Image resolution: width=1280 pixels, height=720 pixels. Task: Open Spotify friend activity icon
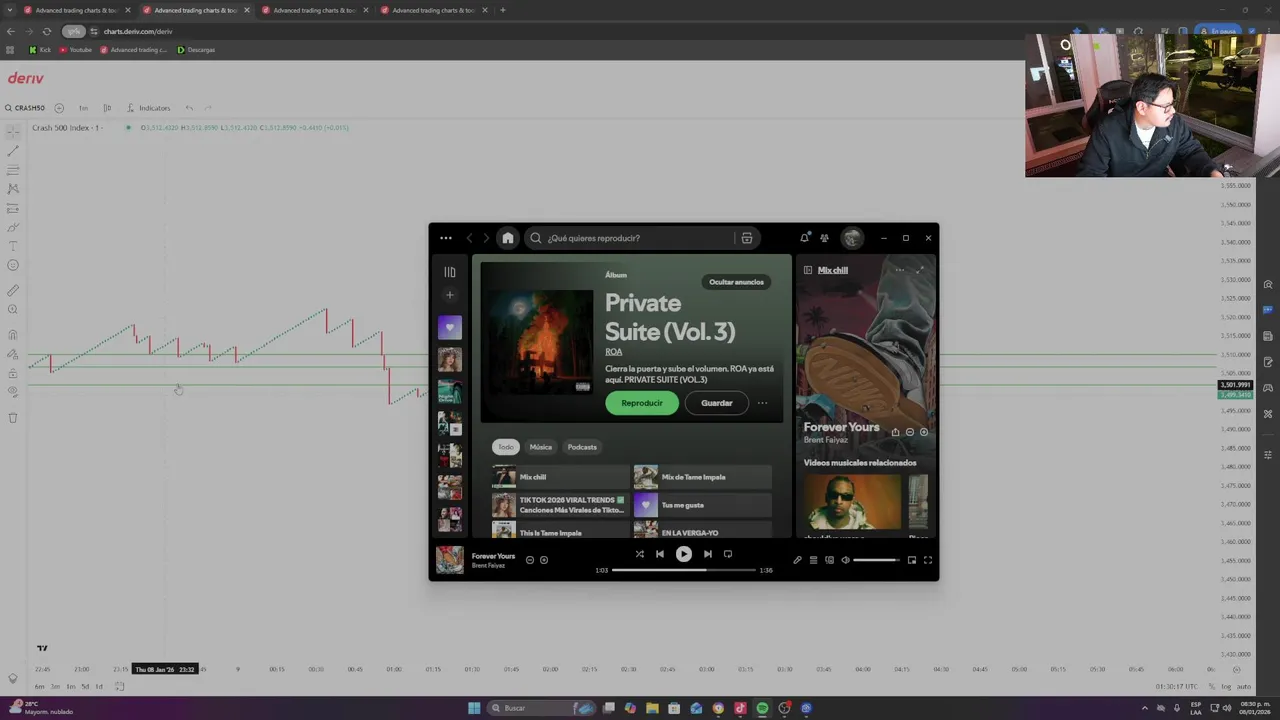824,238
